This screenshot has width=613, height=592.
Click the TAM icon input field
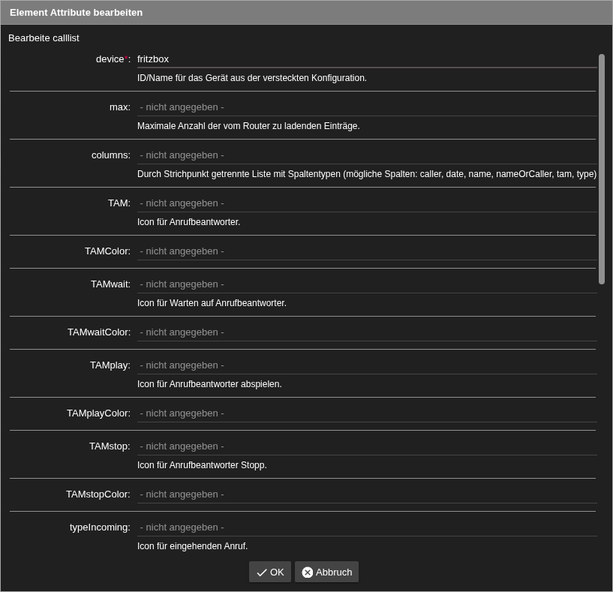click(x=367, y=203)
